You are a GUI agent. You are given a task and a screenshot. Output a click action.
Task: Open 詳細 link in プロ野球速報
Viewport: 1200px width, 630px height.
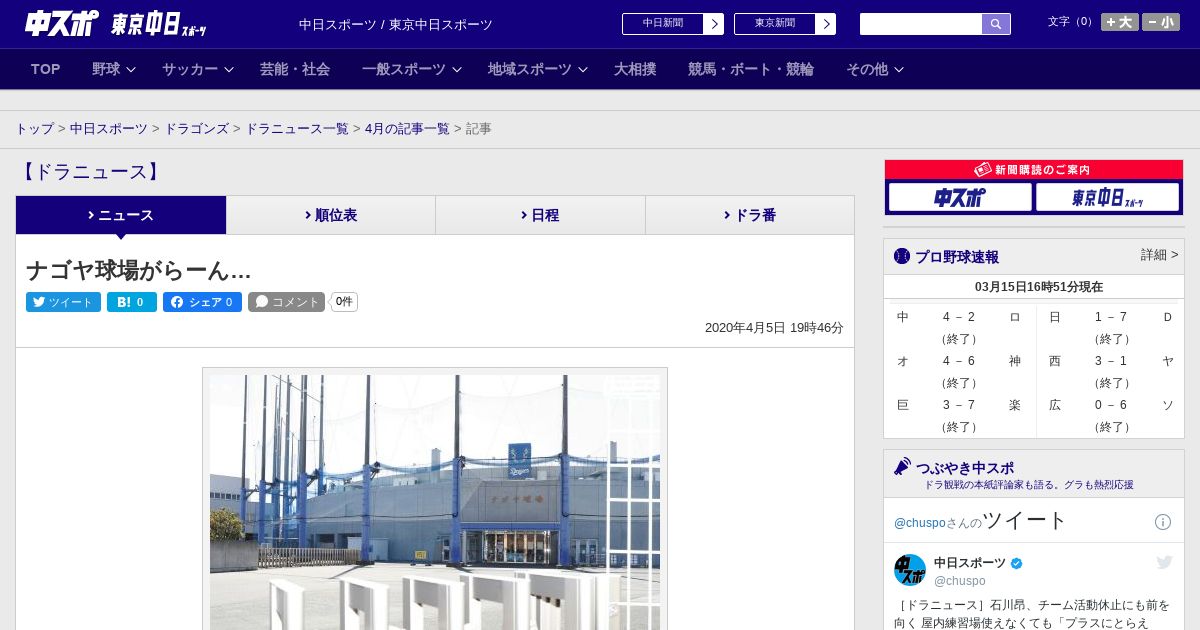point(1159,255)
